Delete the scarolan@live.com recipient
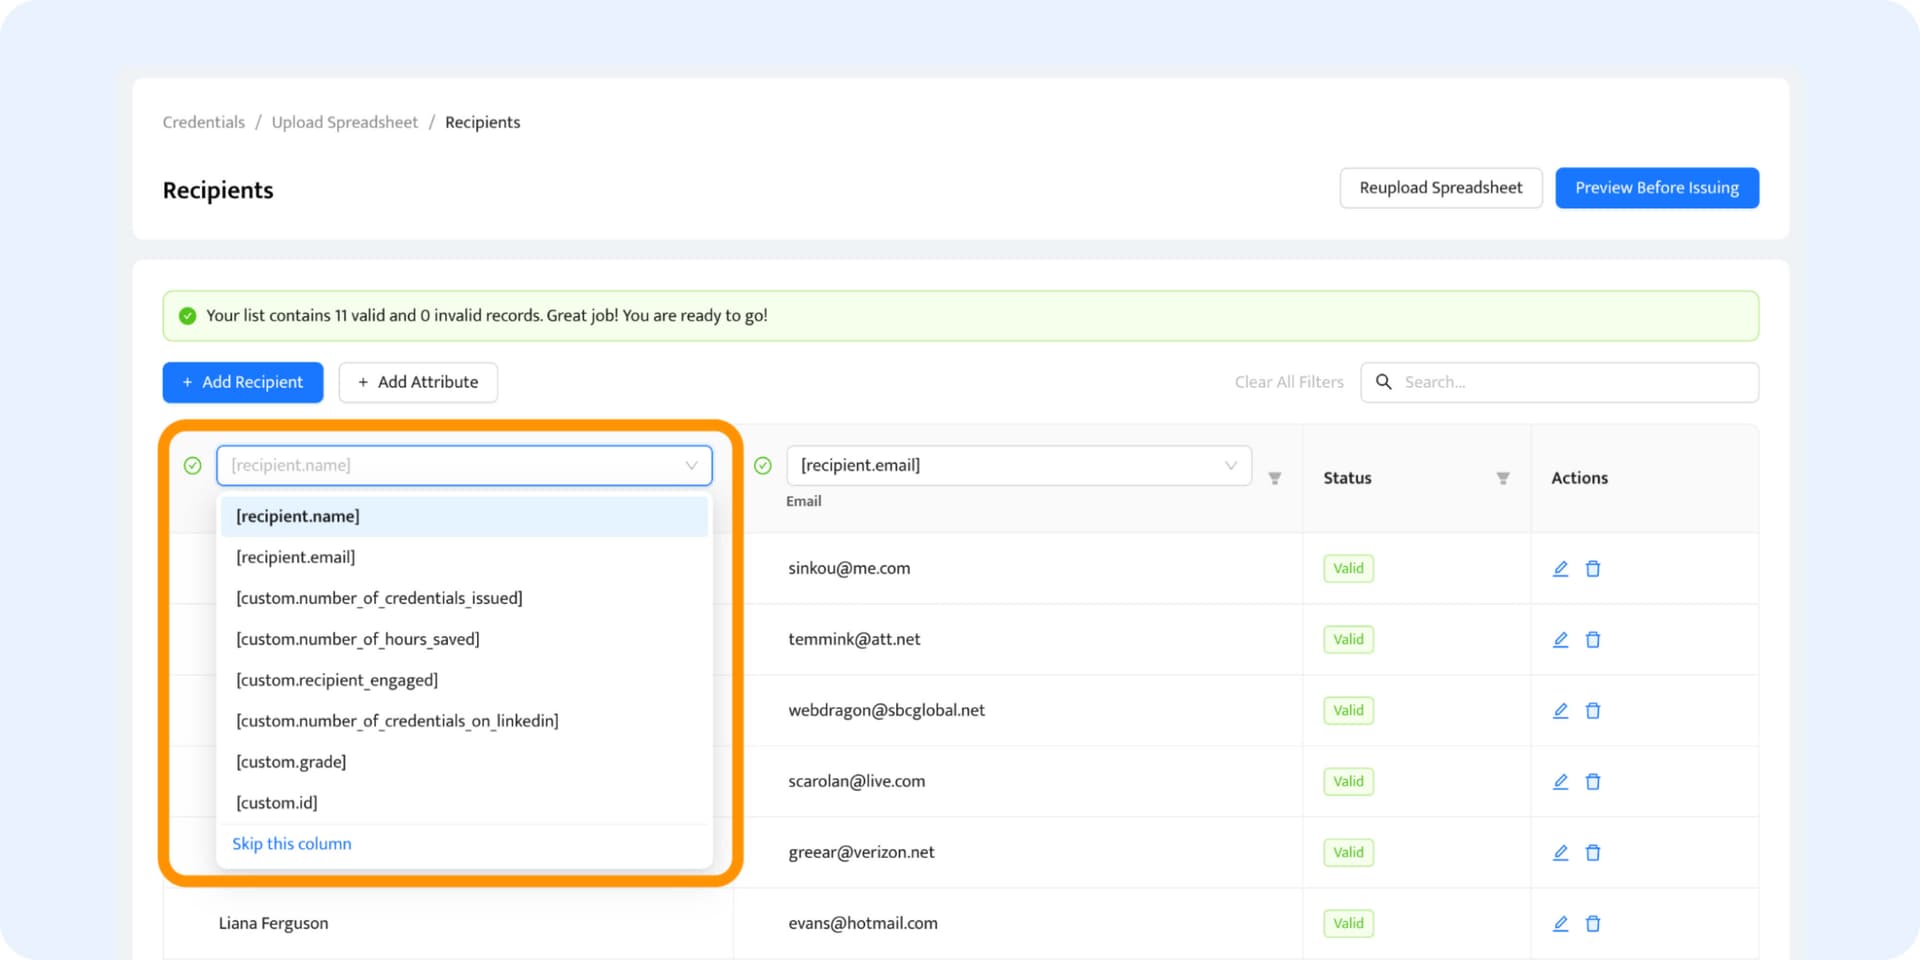Viewport: 1920px width, 960px height. 1593,782
